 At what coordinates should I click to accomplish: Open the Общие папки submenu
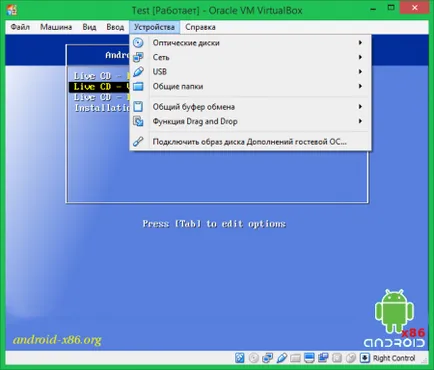(x=250, y=86)
